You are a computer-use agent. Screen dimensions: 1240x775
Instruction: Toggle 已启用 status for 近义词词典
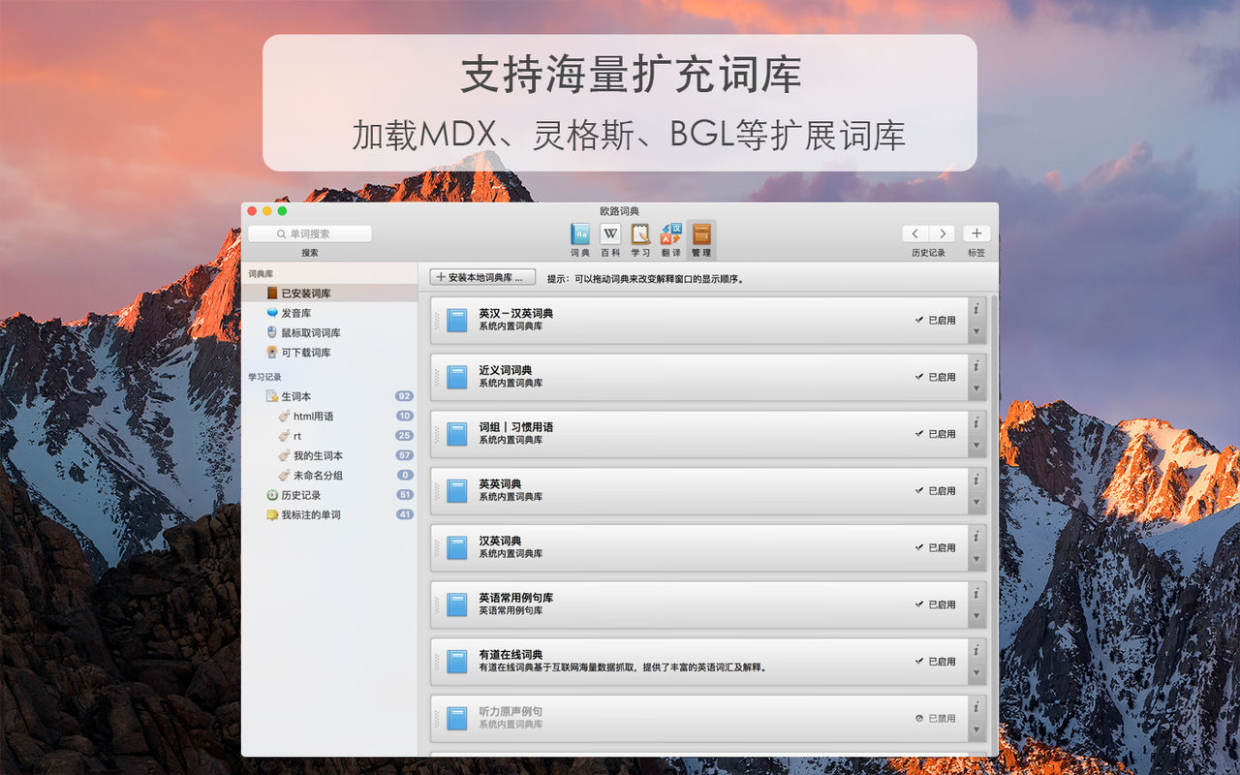click(x=935, y=377)
